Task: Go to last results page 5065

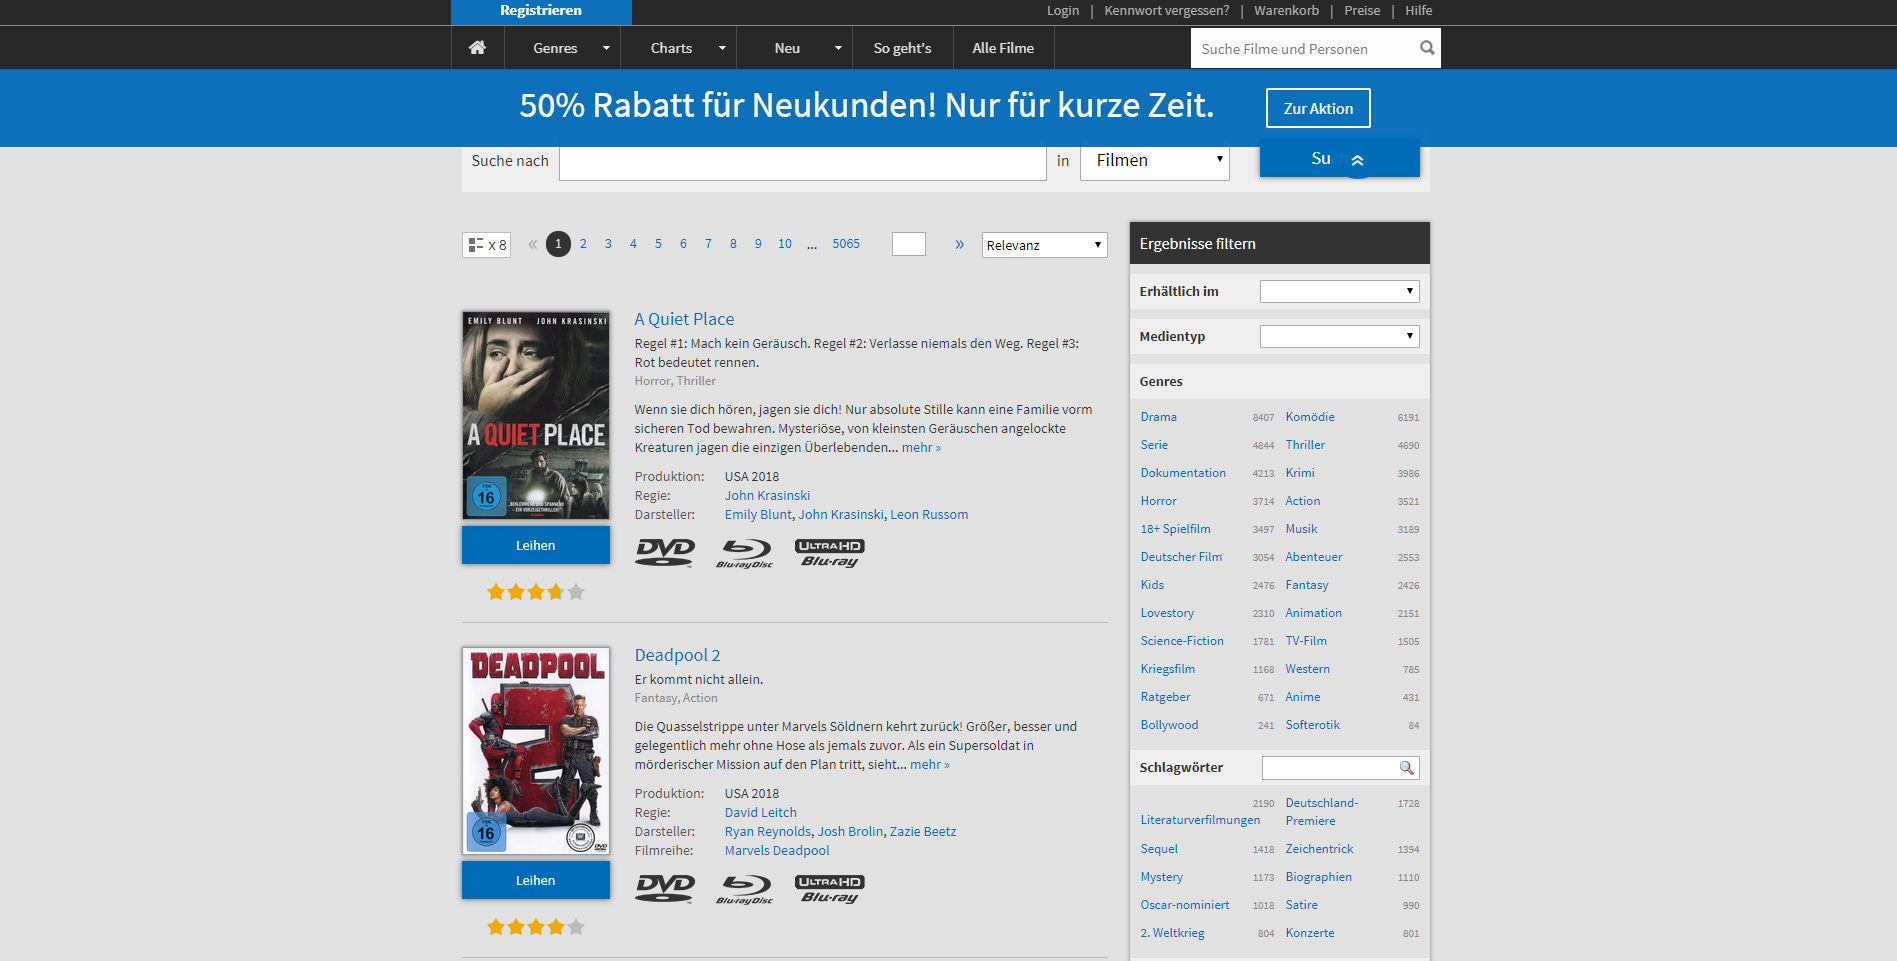Action: (x=846, y=244)
